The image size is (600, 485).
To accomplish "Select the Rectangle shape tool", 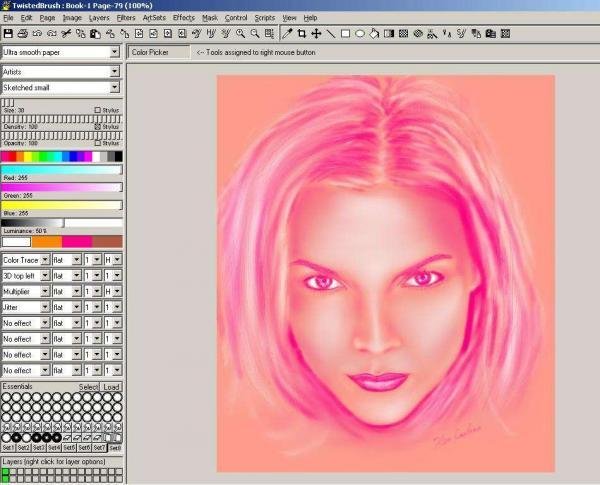I will coord(345,34).
